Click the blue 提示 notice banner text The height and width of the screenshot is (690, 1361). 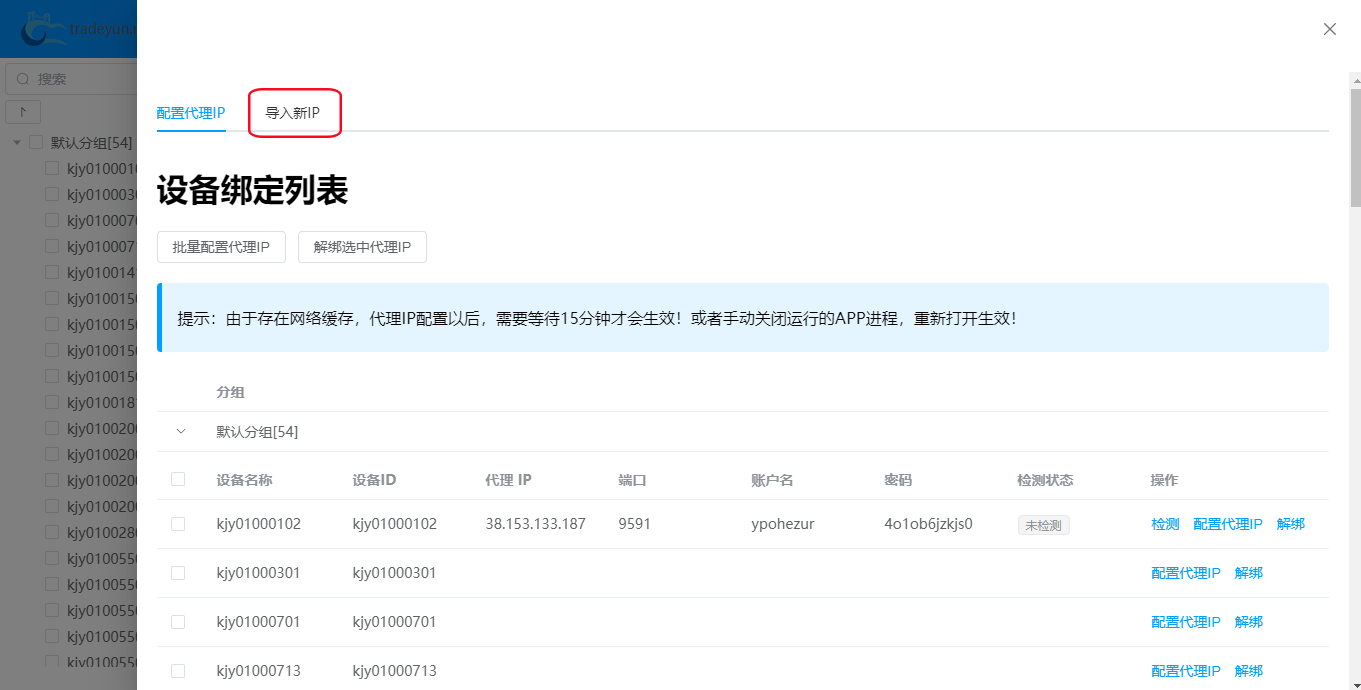[x=597, y=318]
